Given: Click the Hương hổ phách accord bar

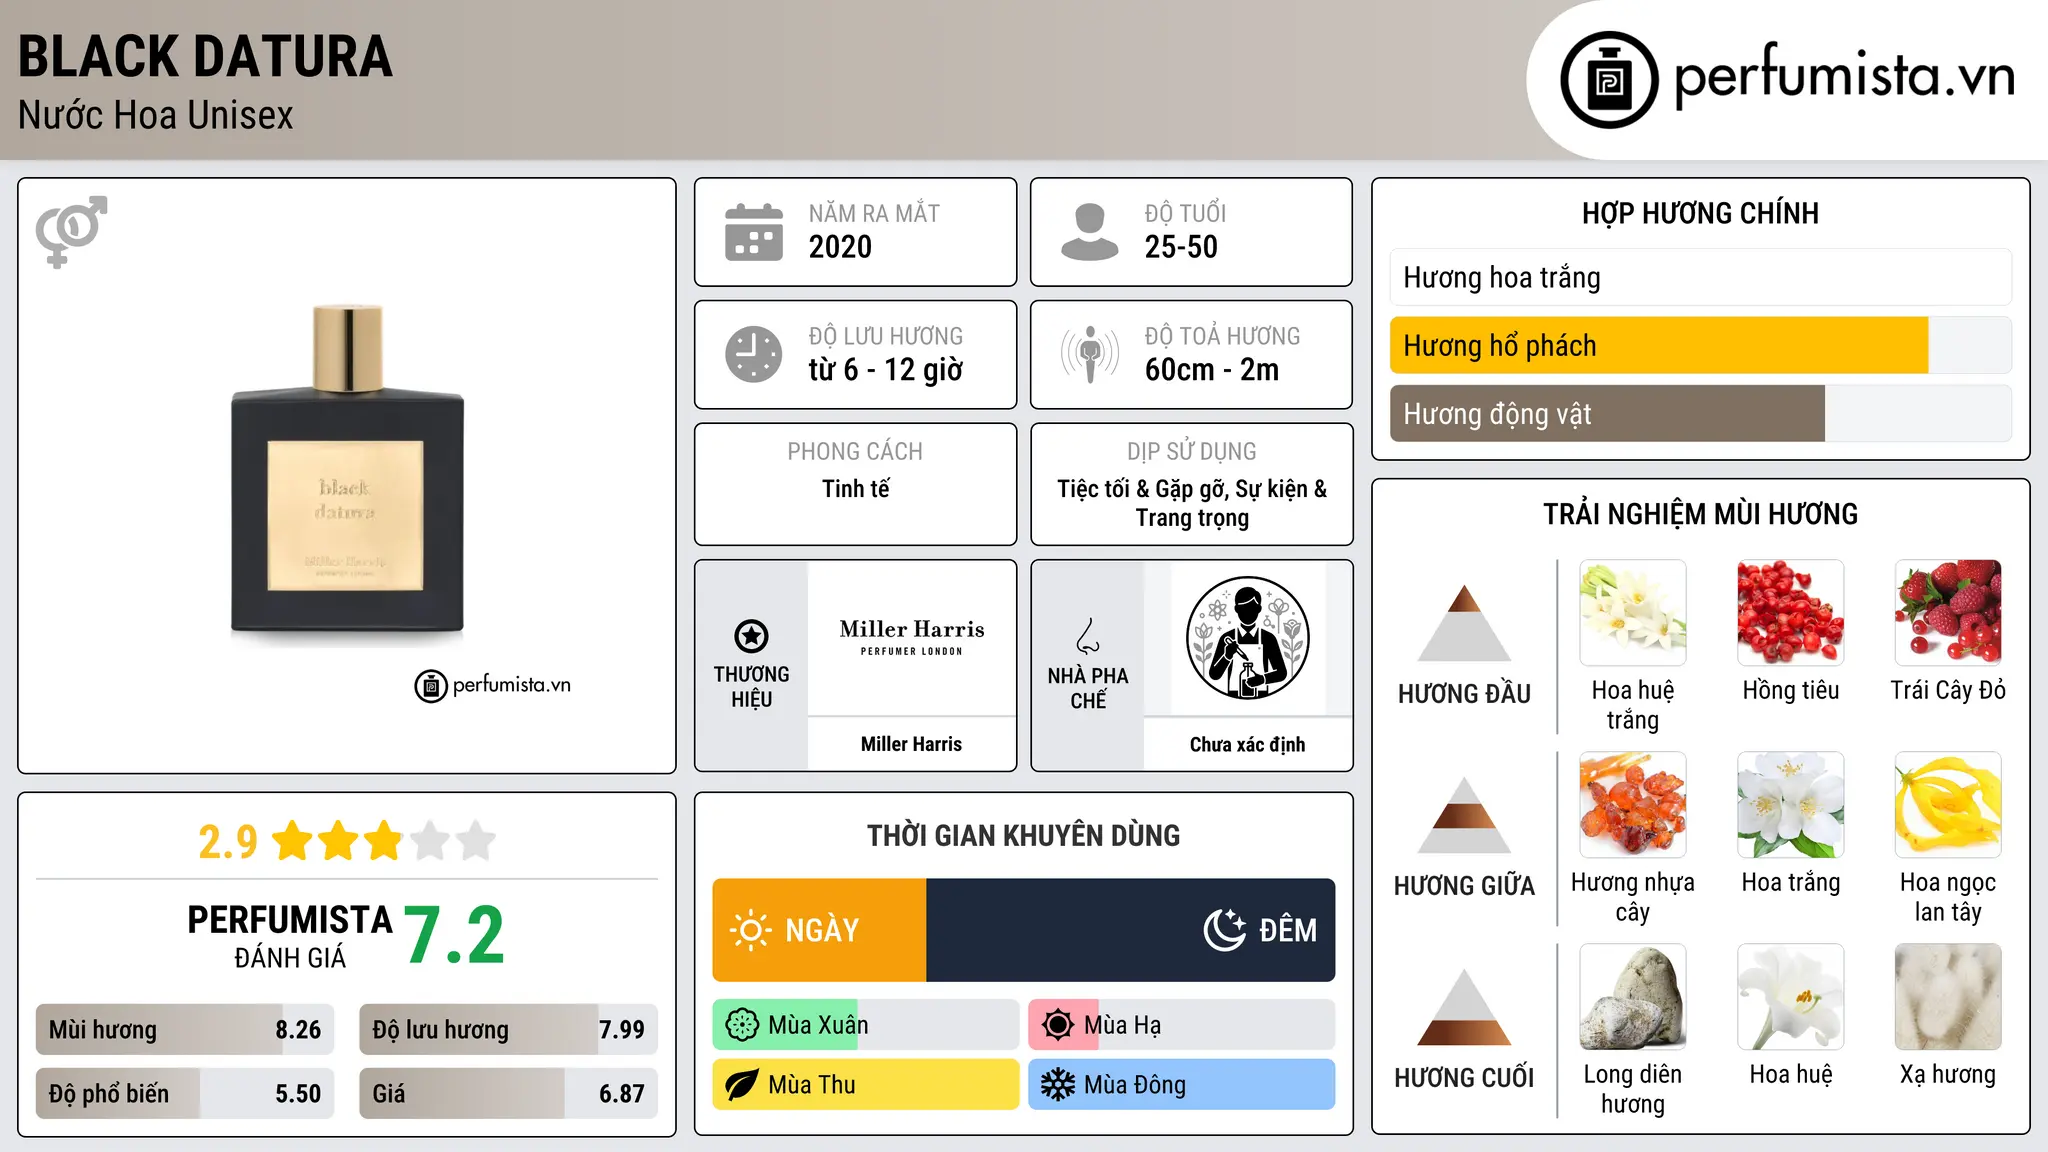Looking at the screenshot, I should point(1700,345).
